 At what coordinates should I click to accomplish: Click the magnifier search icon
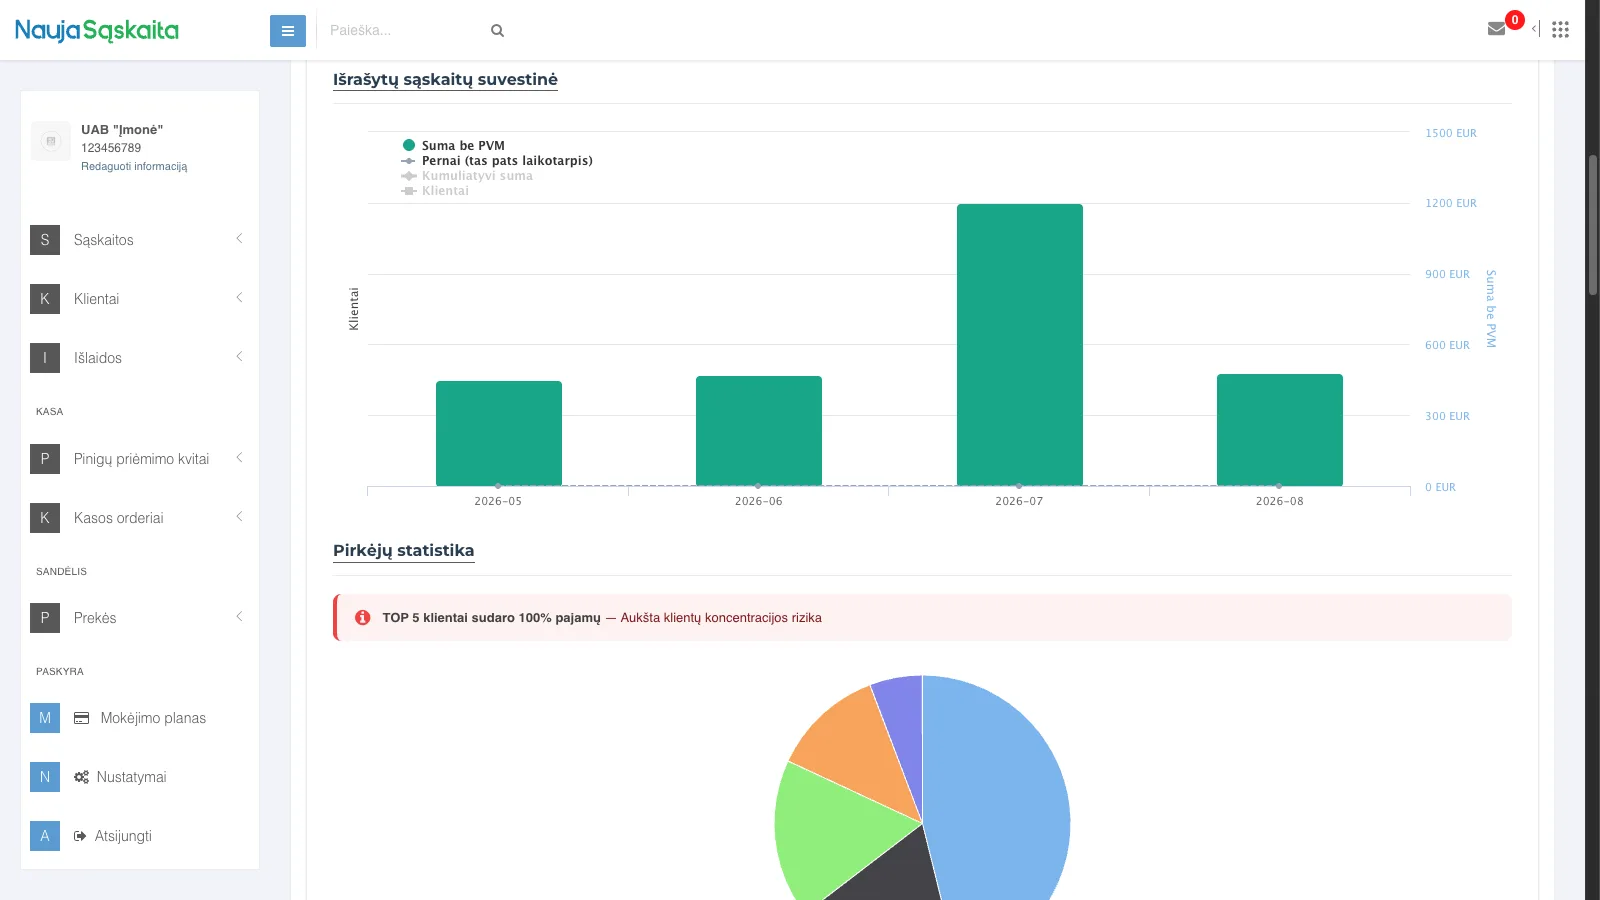coord(497,31)
